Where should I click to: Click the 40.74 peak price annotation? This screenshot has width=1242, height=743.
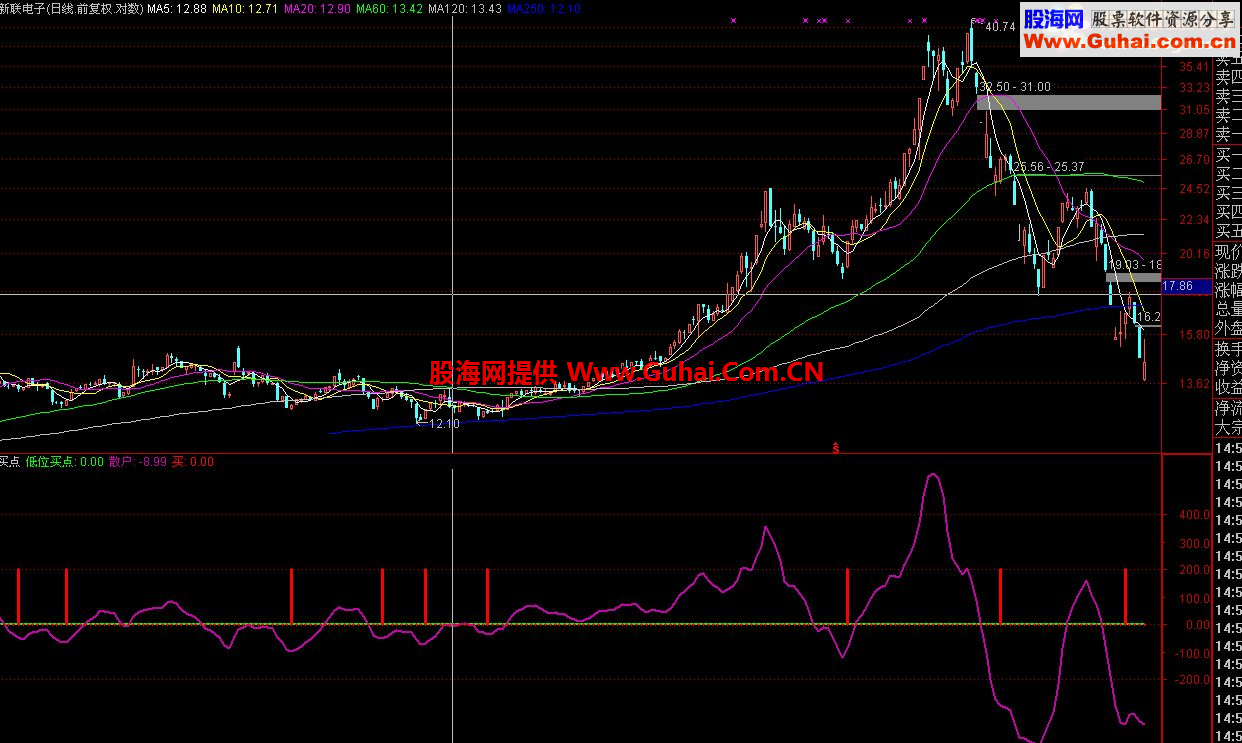point(1000,27)
